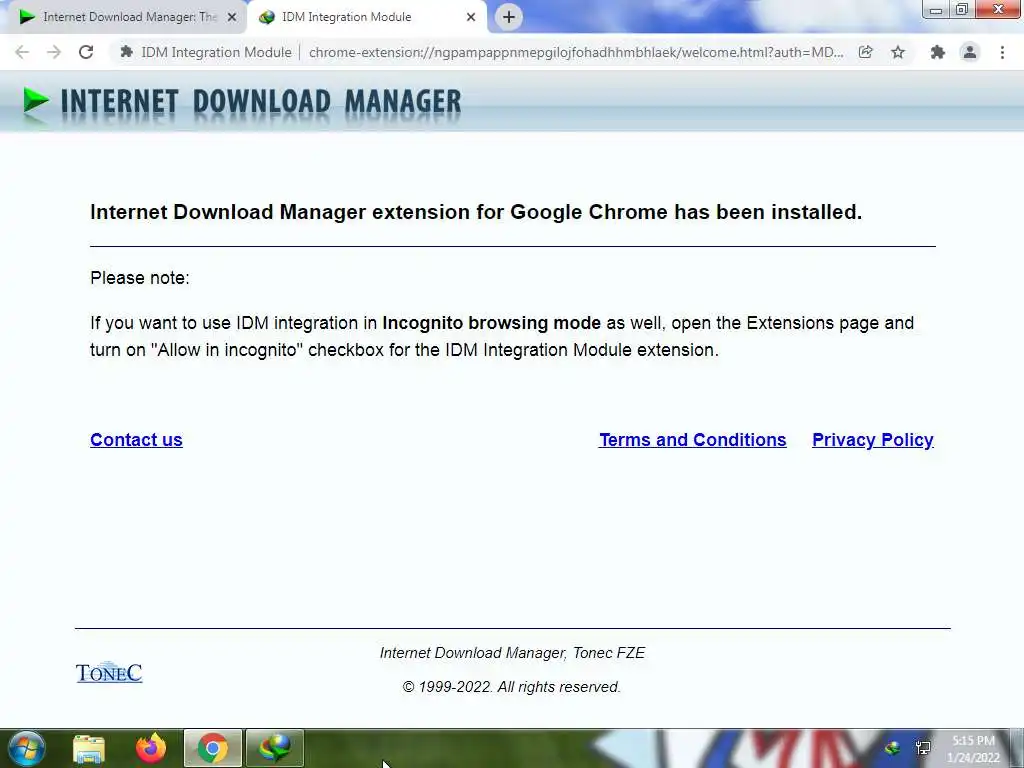1024x768 pixels.
Task: Restore down the Chrome window
Action: tap(961, 10)
